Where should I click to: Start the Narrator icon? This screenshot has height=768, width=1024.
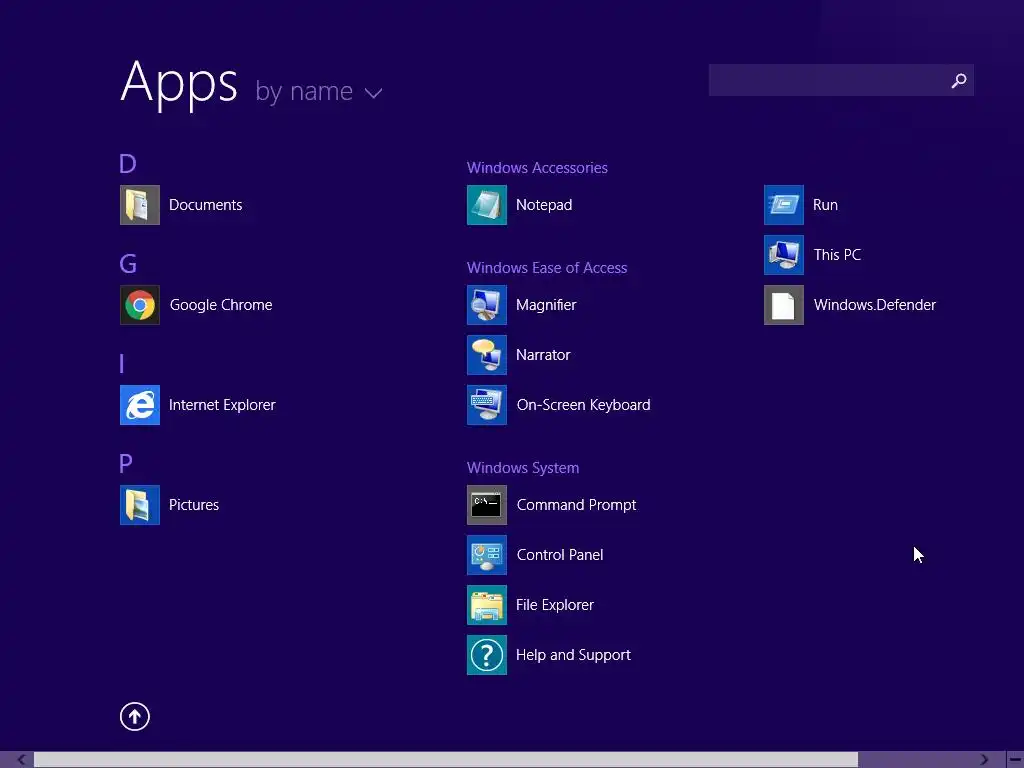487,355
